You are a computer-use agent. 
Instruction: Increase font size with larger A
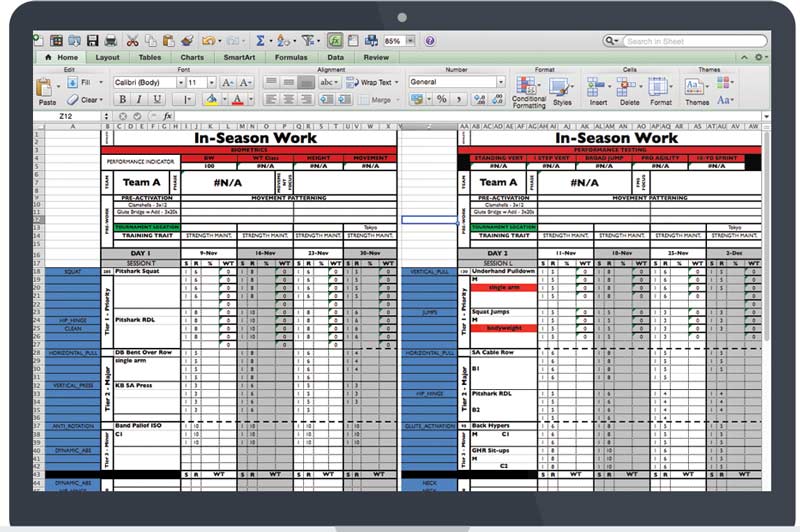(228, 82)
